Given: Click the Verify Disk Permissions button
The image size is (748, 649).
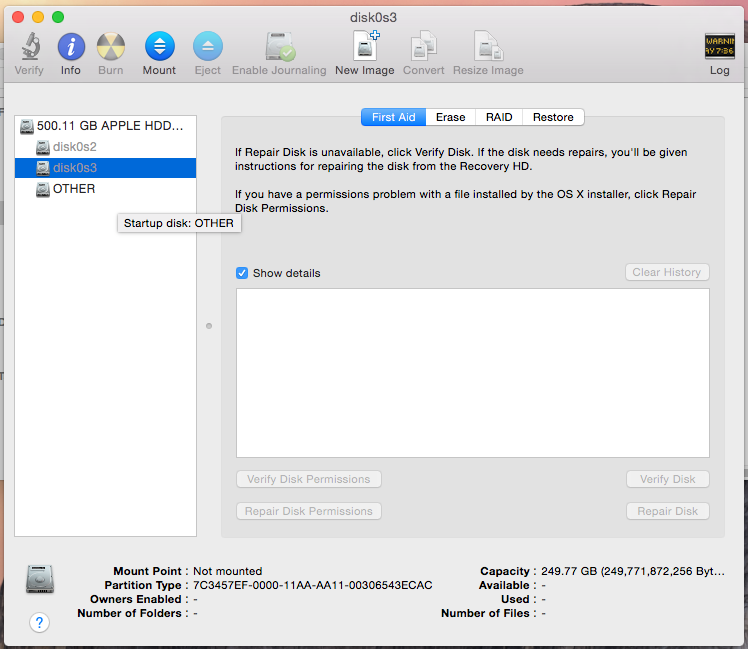Looking at the screenshot, I should [309, 479].
